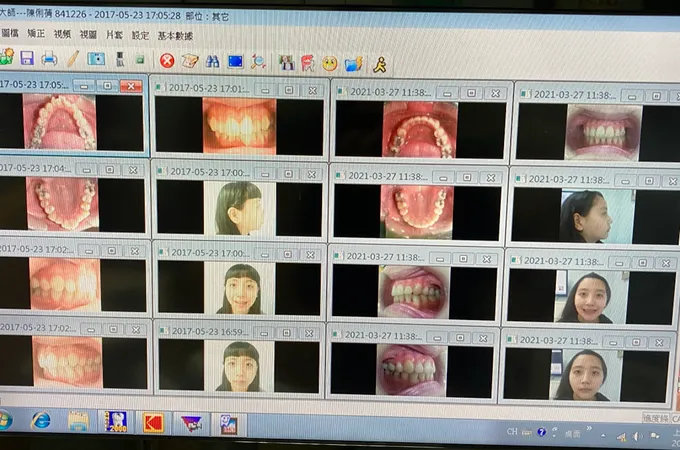
Task: Select the 2021 frontal teeth with retractor photo
Action: (604, 132)
